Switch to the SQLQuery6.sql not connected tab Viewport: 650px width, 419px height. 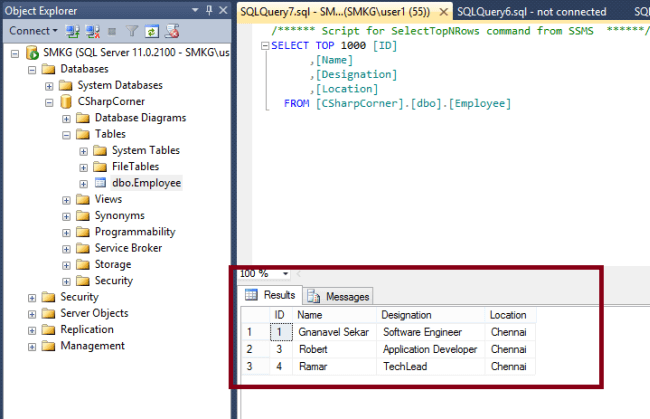(531, 12)
